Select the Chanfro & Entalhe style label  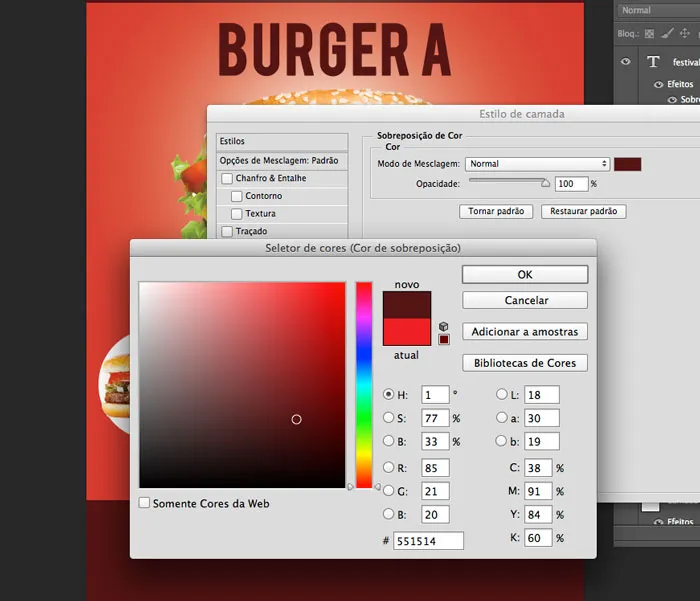[x=271, y=178]
